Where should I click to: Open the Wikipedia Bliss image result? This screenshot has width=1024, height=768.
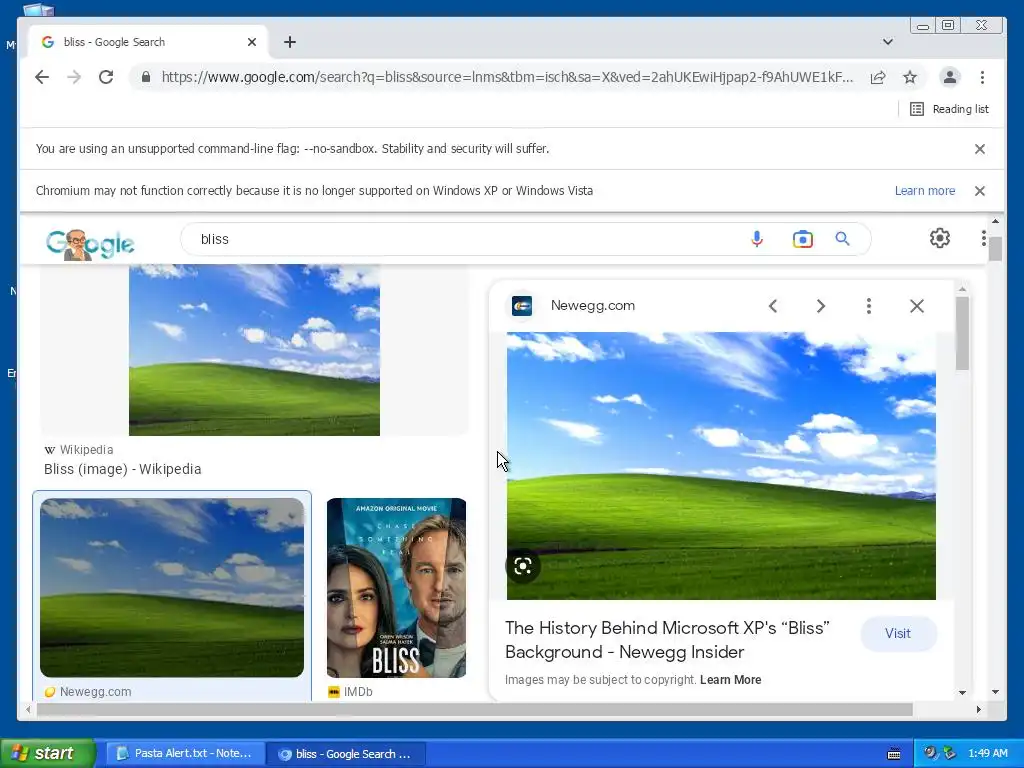tap(254, 350)
